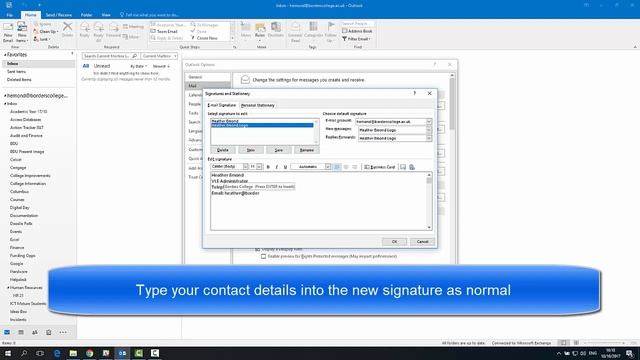Select the E-mail Signature tab

(222, 105)
